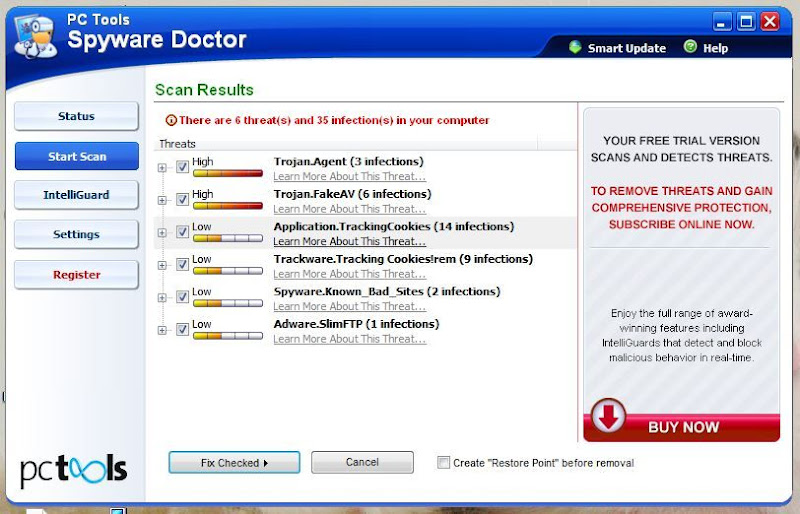Image resolution: width=800 pixels, height=514 pixels.
Task: Select Trackware.Tracking Cookies!rem (9 infections) title
Action: pyautogui.click(x=403, y=259)
